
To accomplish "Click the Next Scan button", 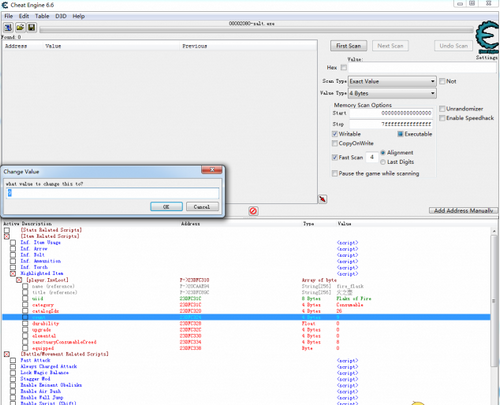I will click(x=390, y=46).
